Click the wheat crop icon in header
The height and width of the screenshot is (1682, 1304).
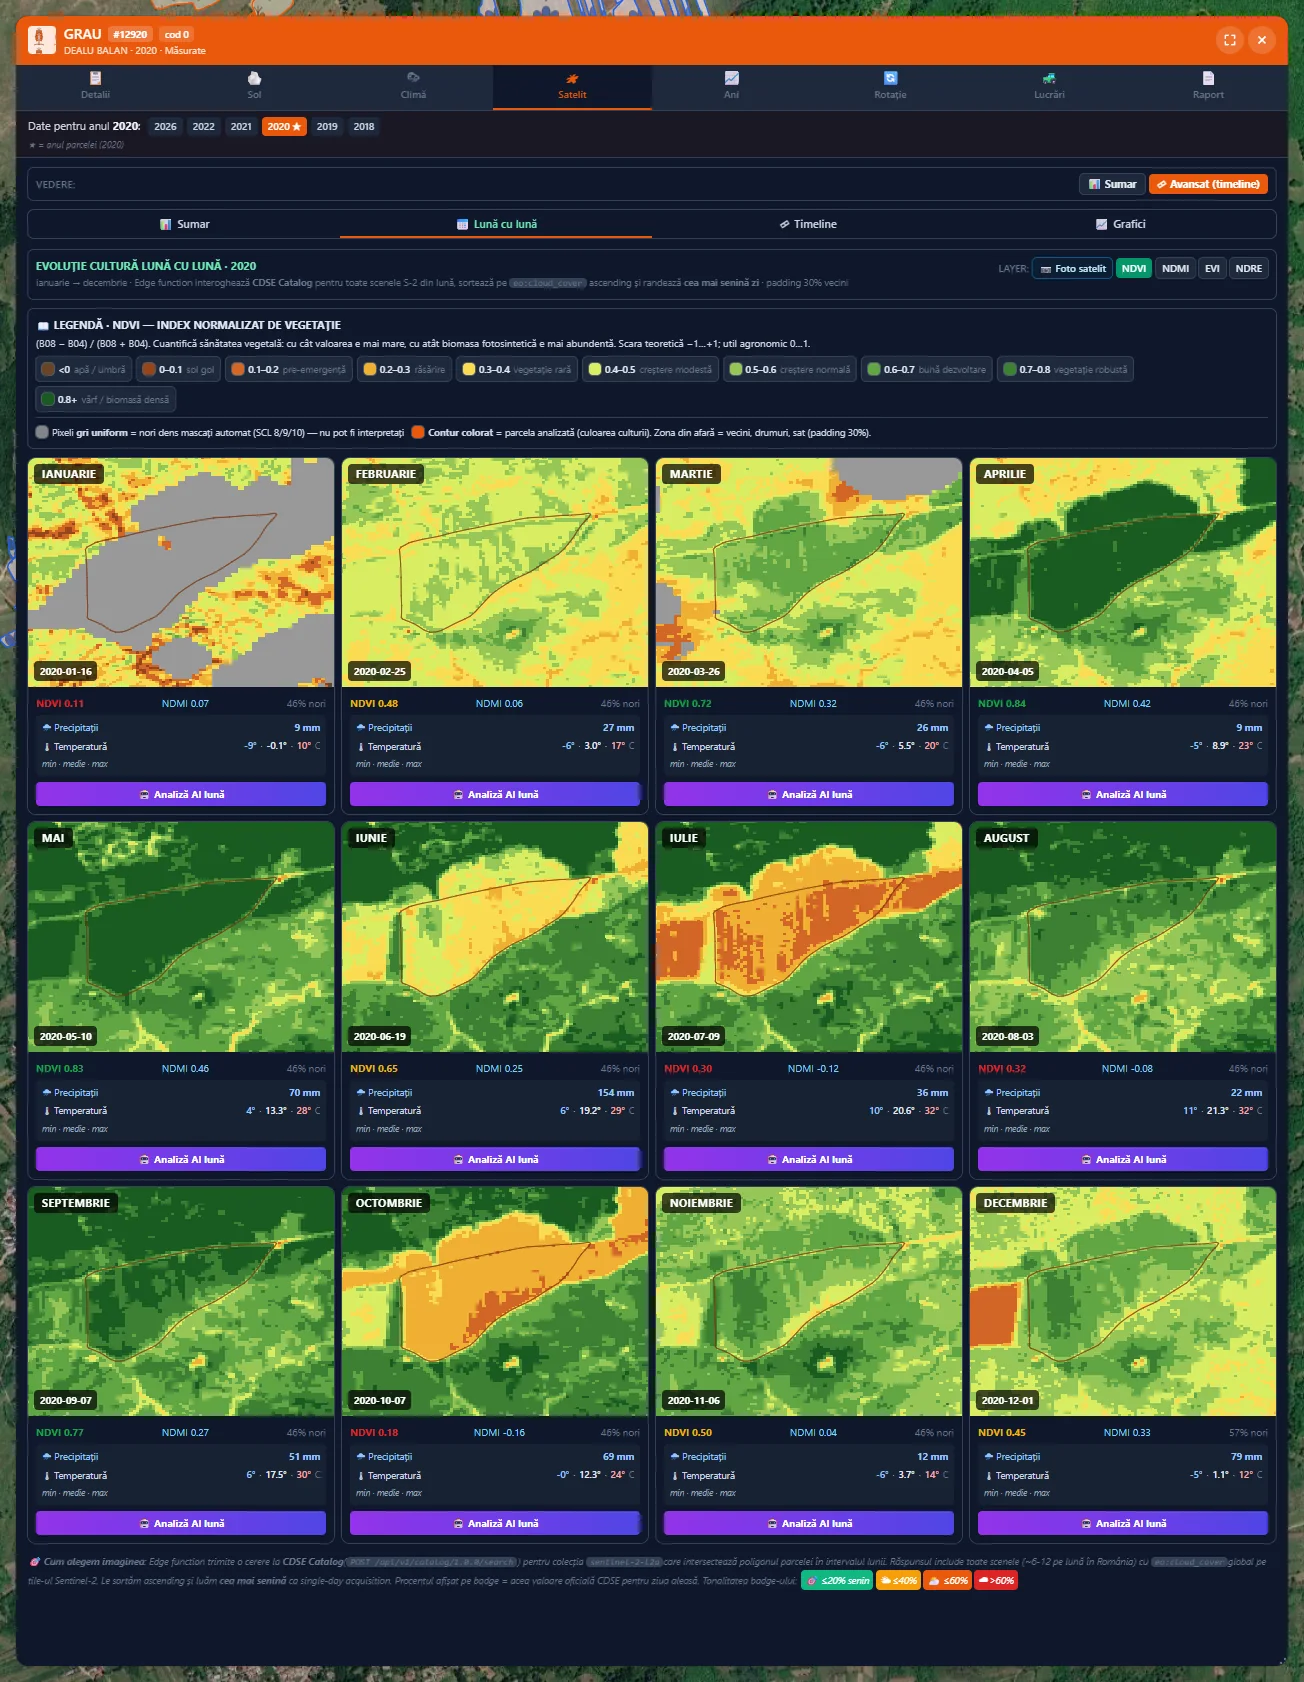click(x=42, y=40)
